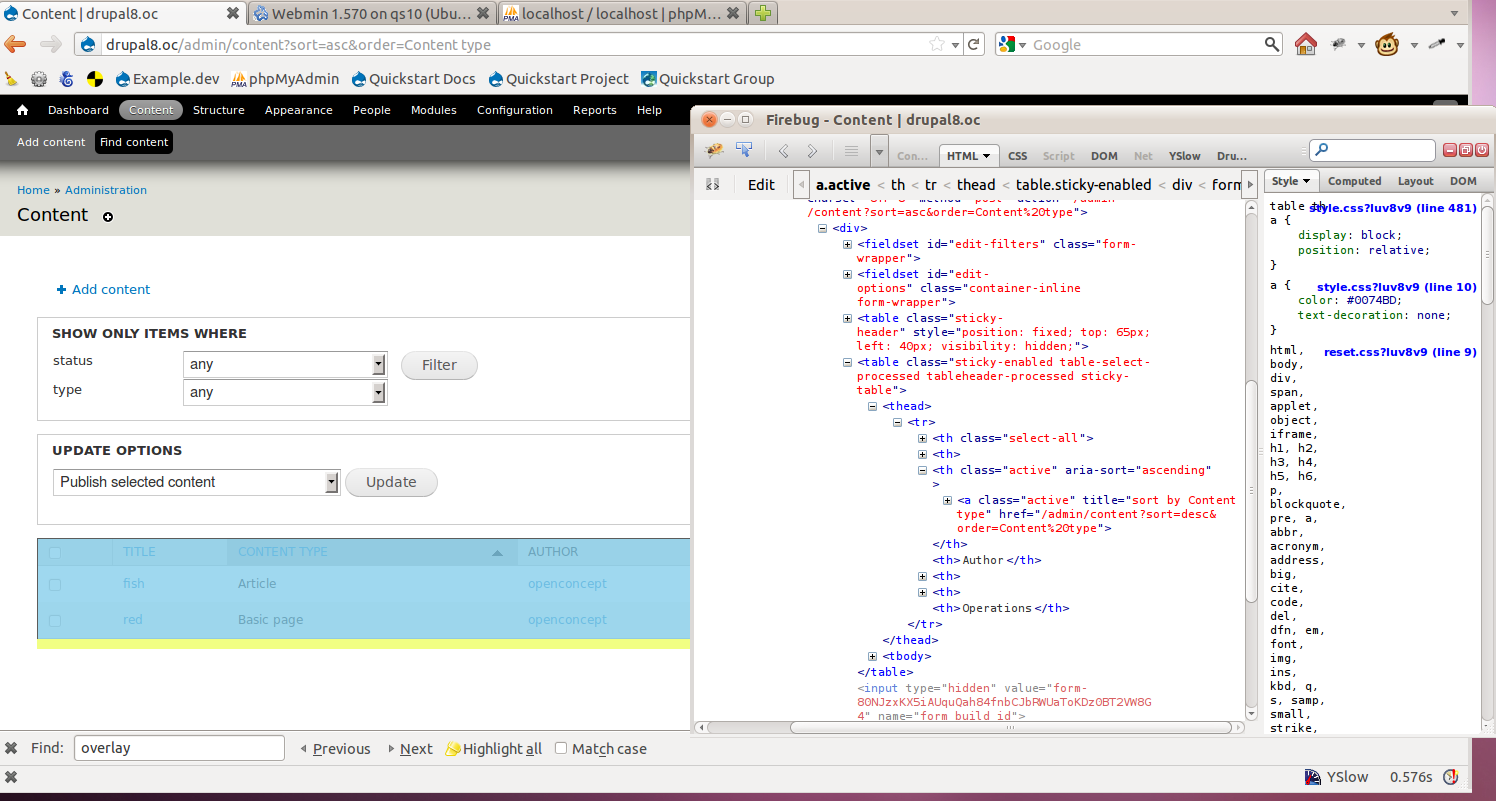
Task: Click the Firebug HTML panel vertical scrollbar
Action: (x=1250, y=490)
